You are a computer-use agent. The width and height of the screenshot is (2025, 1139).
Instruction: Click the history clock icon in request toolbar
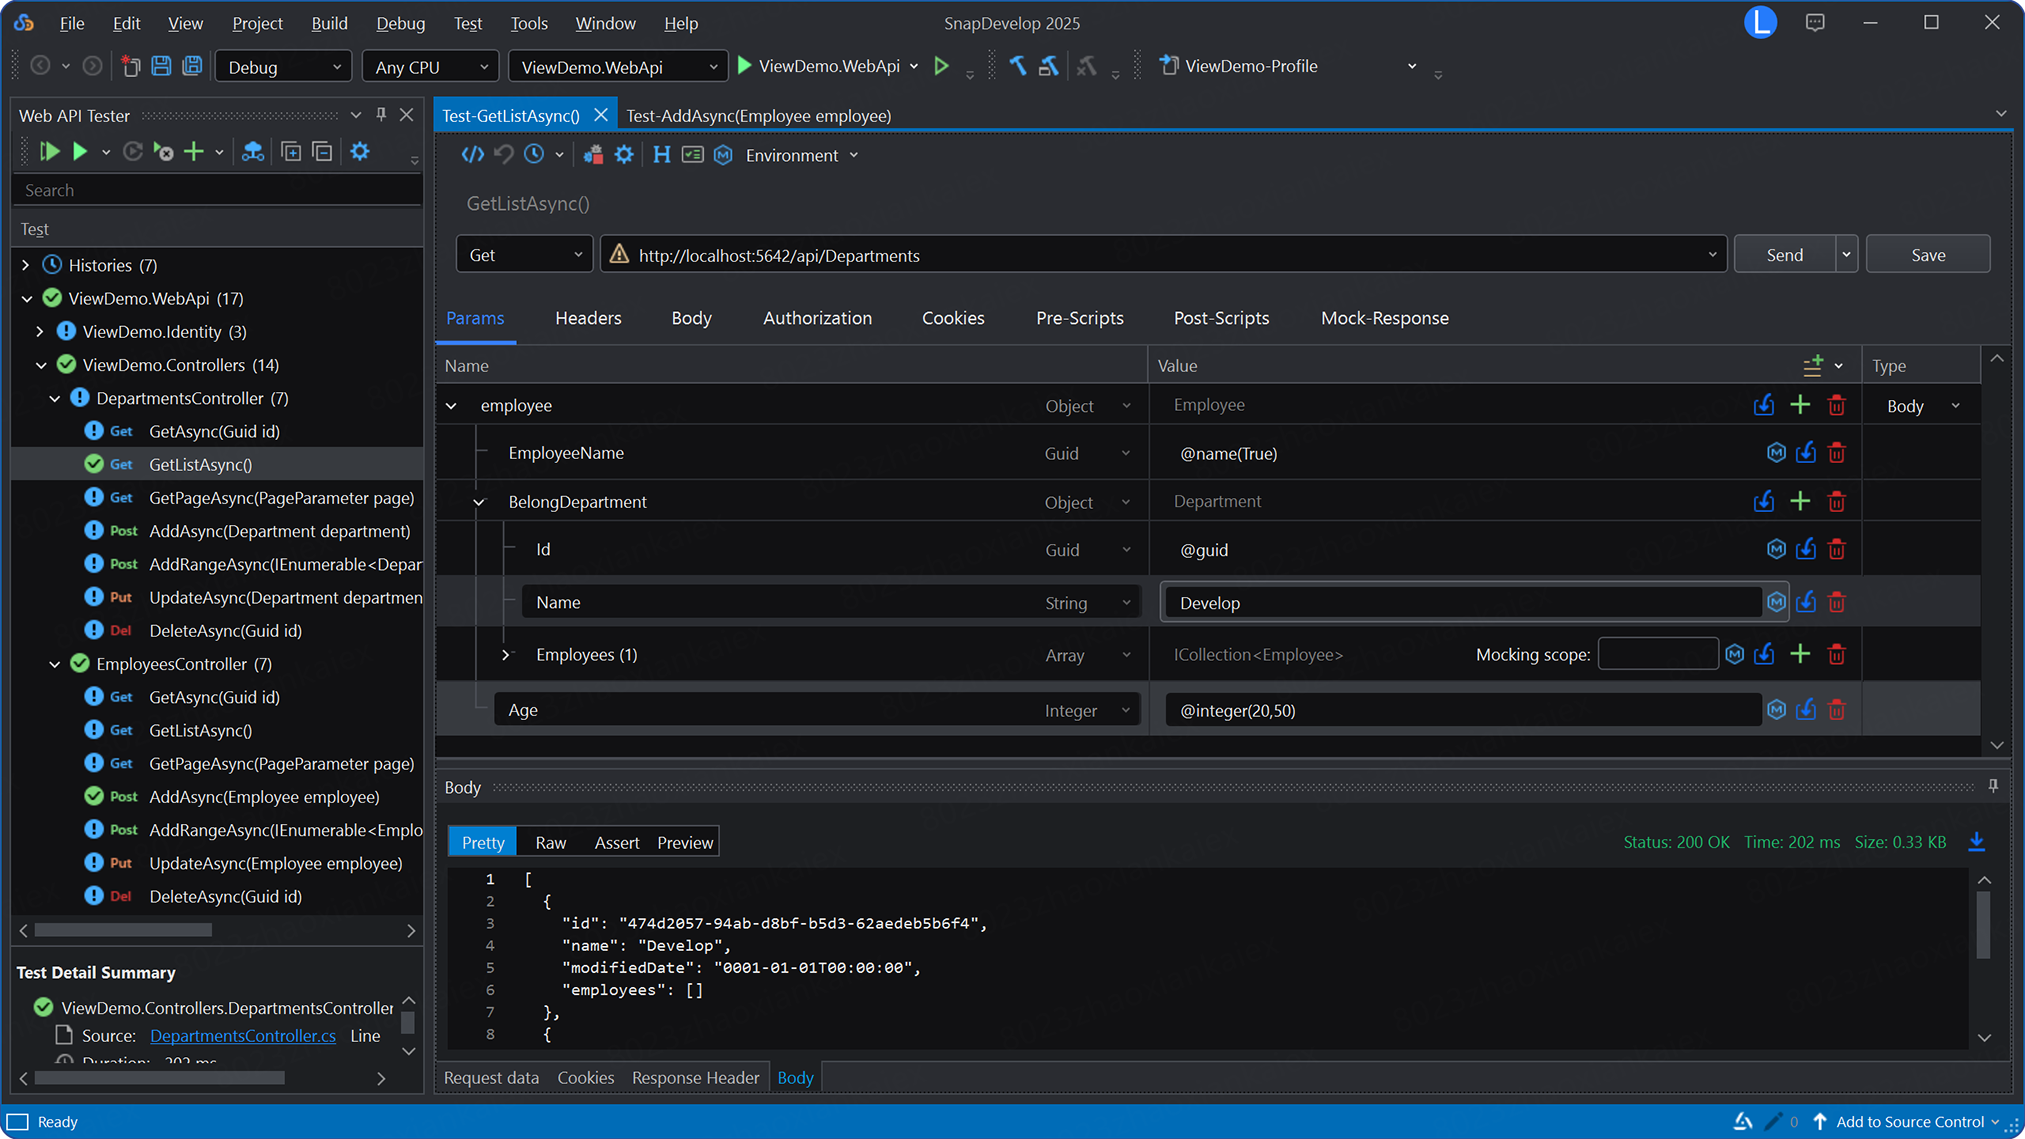tap(534, 155)
